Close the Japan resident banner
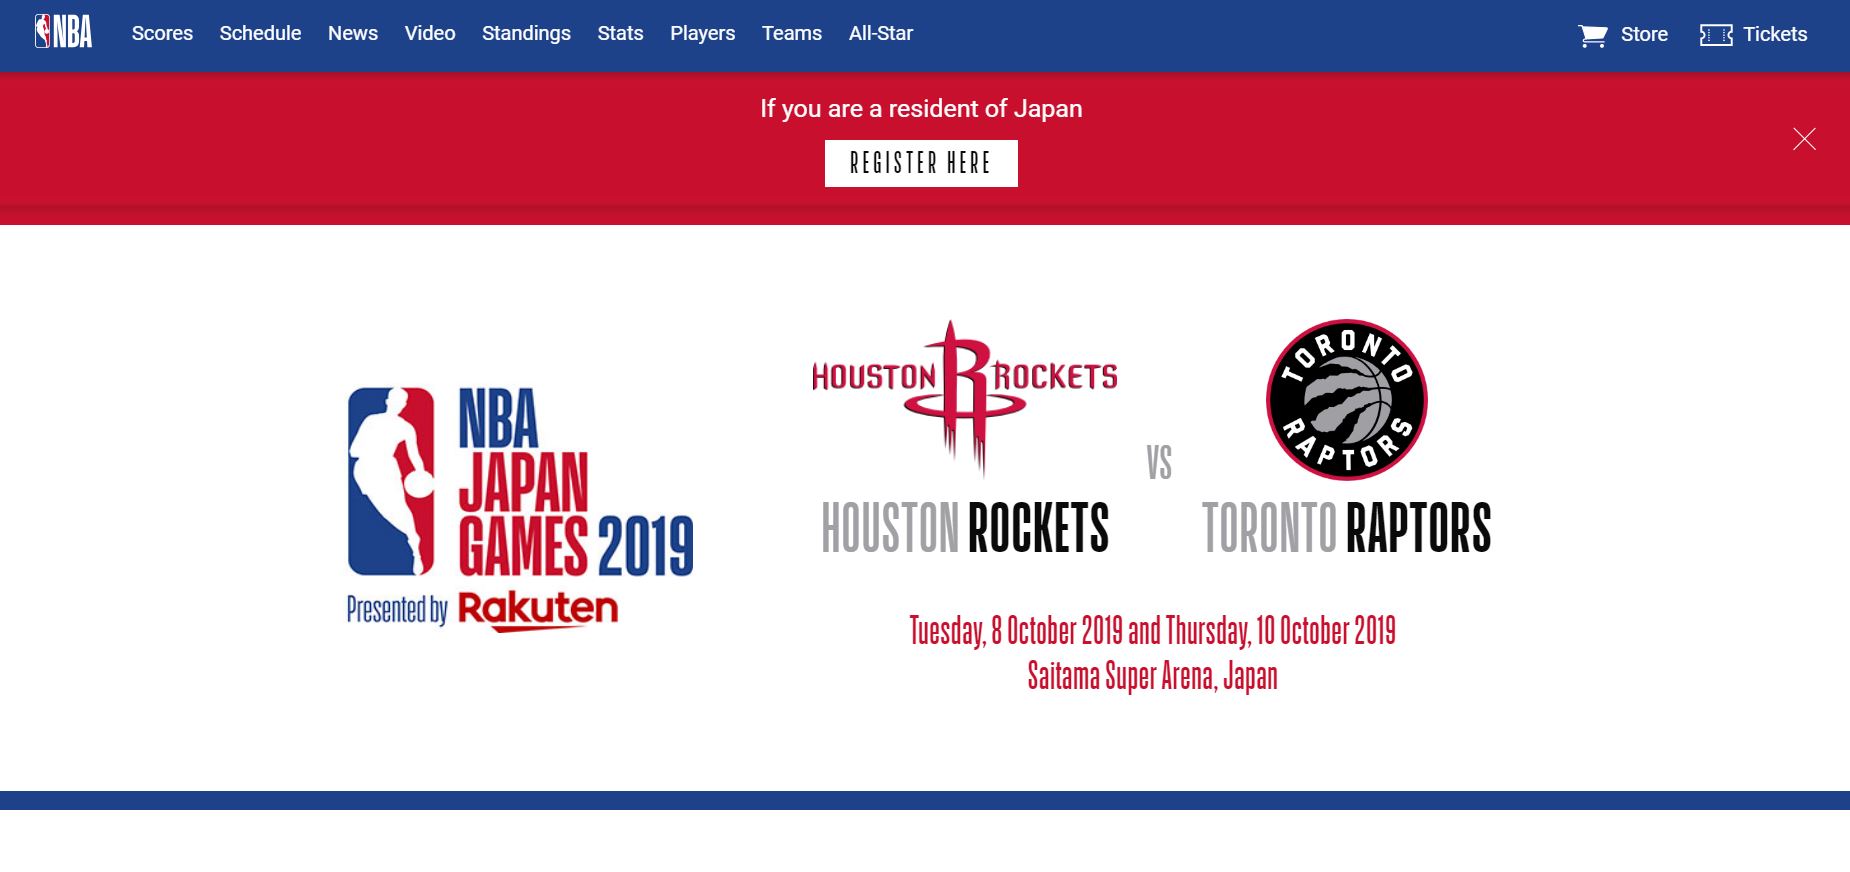Screen dimensions: 1850x872 click(1804, 139)
